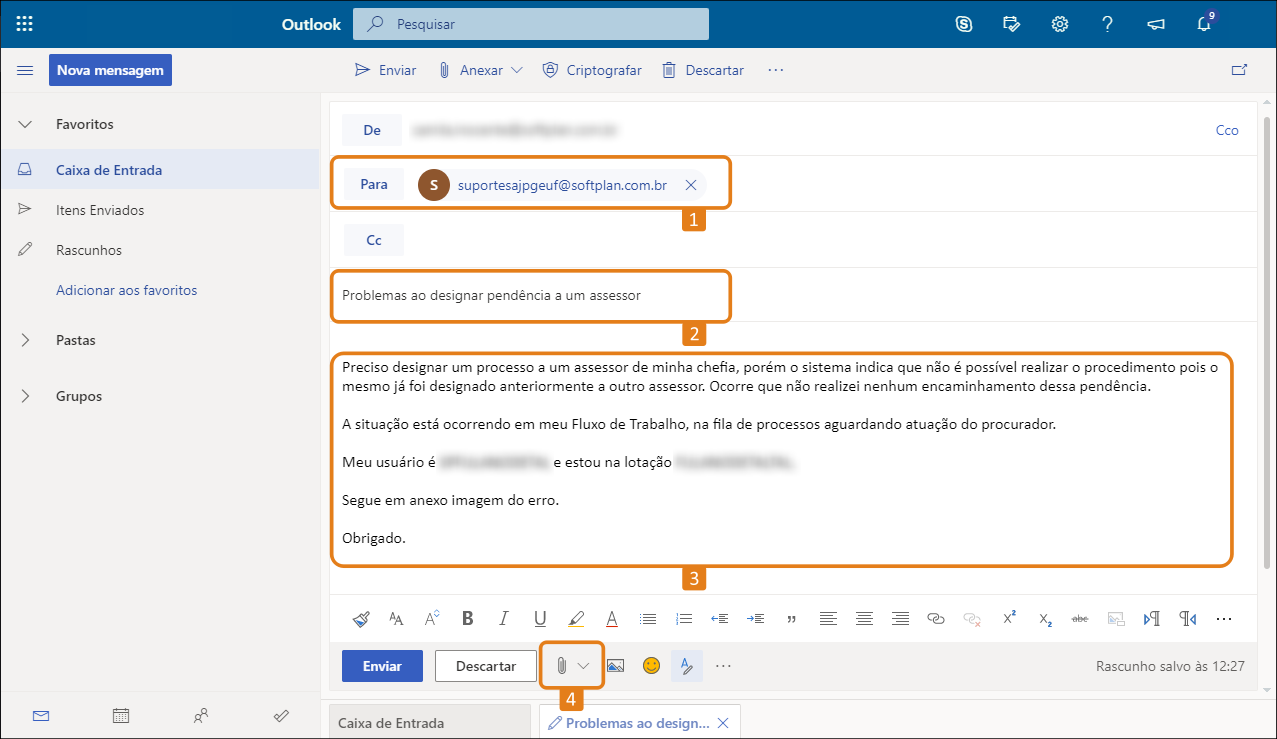Open the notifications bell
Screen dimensions: 1277x739
(1204, 24)
